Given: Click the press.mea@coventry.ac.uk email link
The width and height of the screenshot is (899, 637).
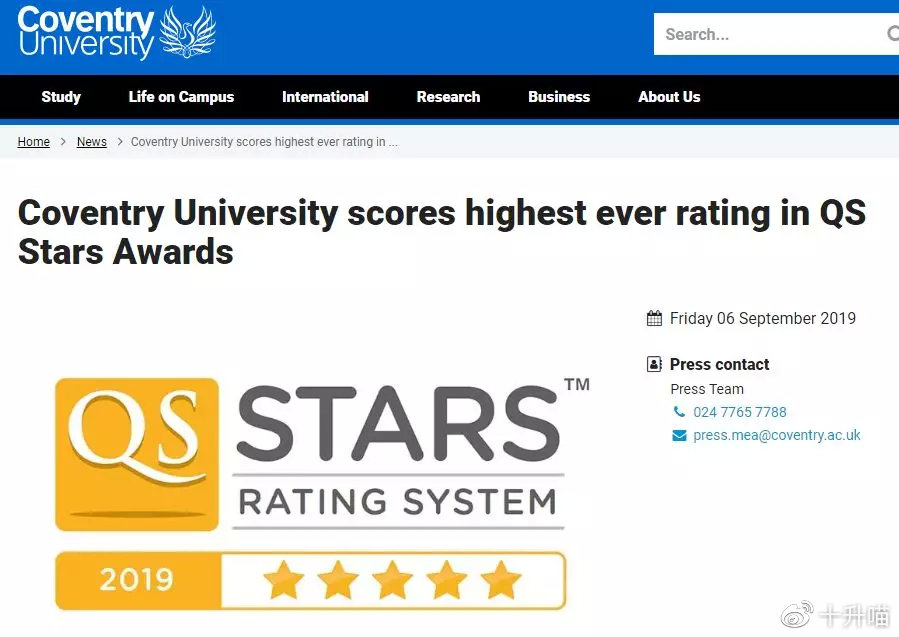Looking at the screenshot, I should coord(777,435).
